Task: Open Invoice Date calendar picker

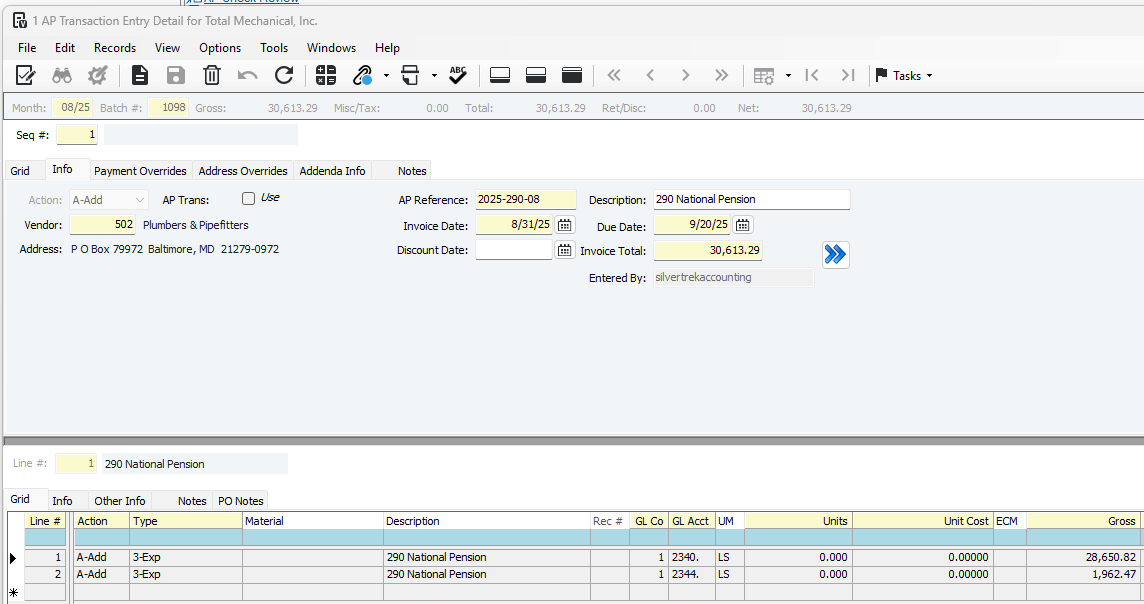Action: pos(565,225)
